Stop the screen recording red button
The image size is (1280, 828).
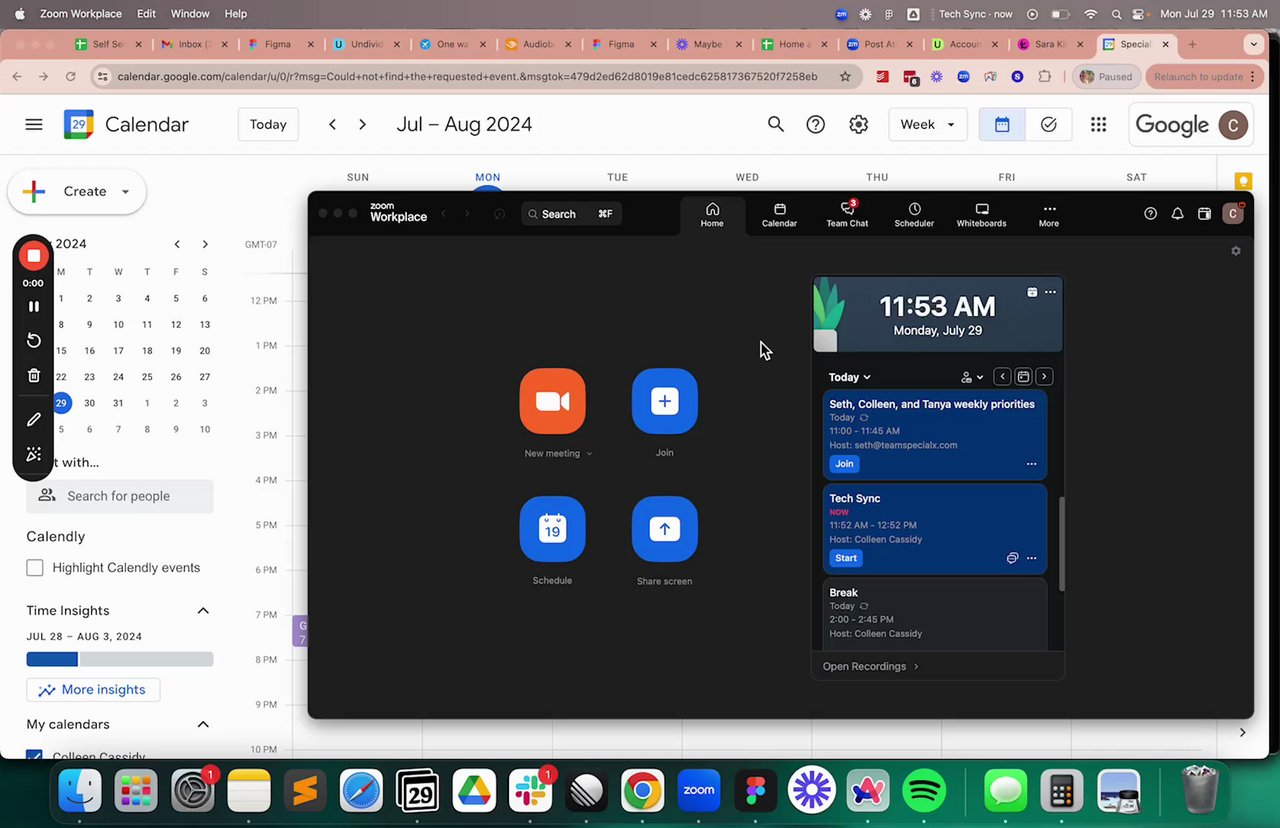(34, 256)
